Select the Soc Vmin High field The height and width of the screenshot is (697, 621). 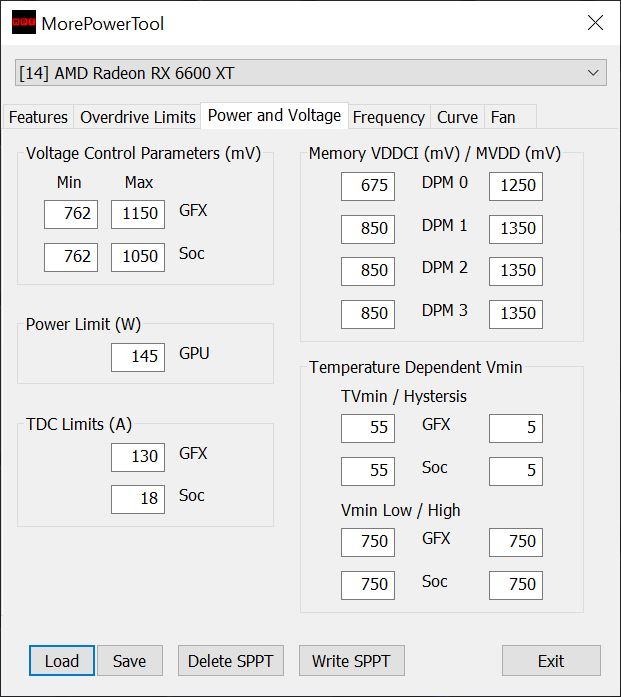[516, 585]
